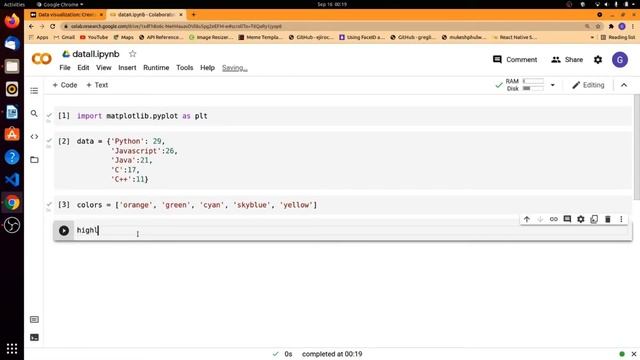Open the Runtime menu
The width and height of the screenshot is (640, 360).
[x=156, y=68]
